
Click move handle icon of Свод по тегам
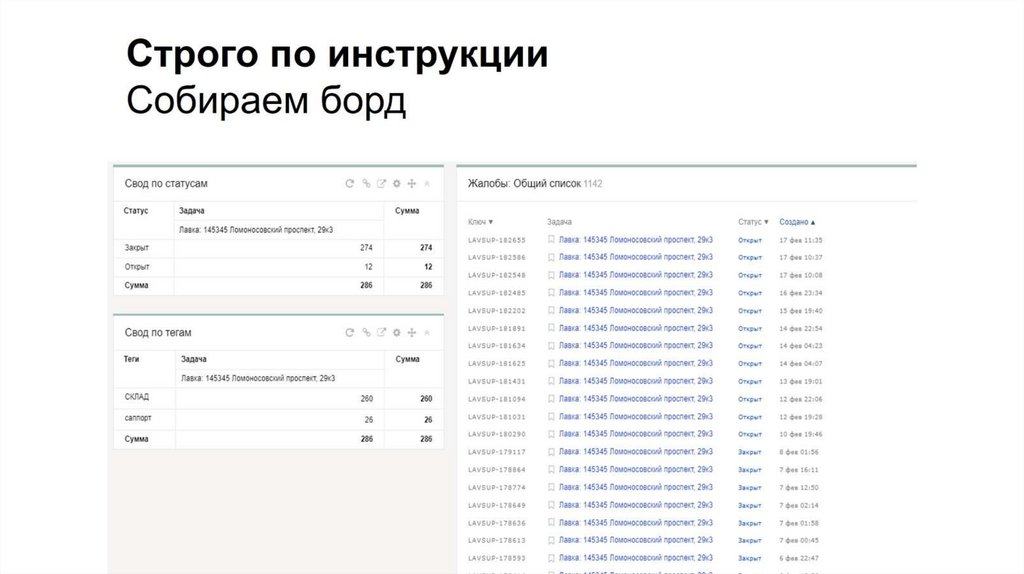pyautogui.click(x=412, y=333)
